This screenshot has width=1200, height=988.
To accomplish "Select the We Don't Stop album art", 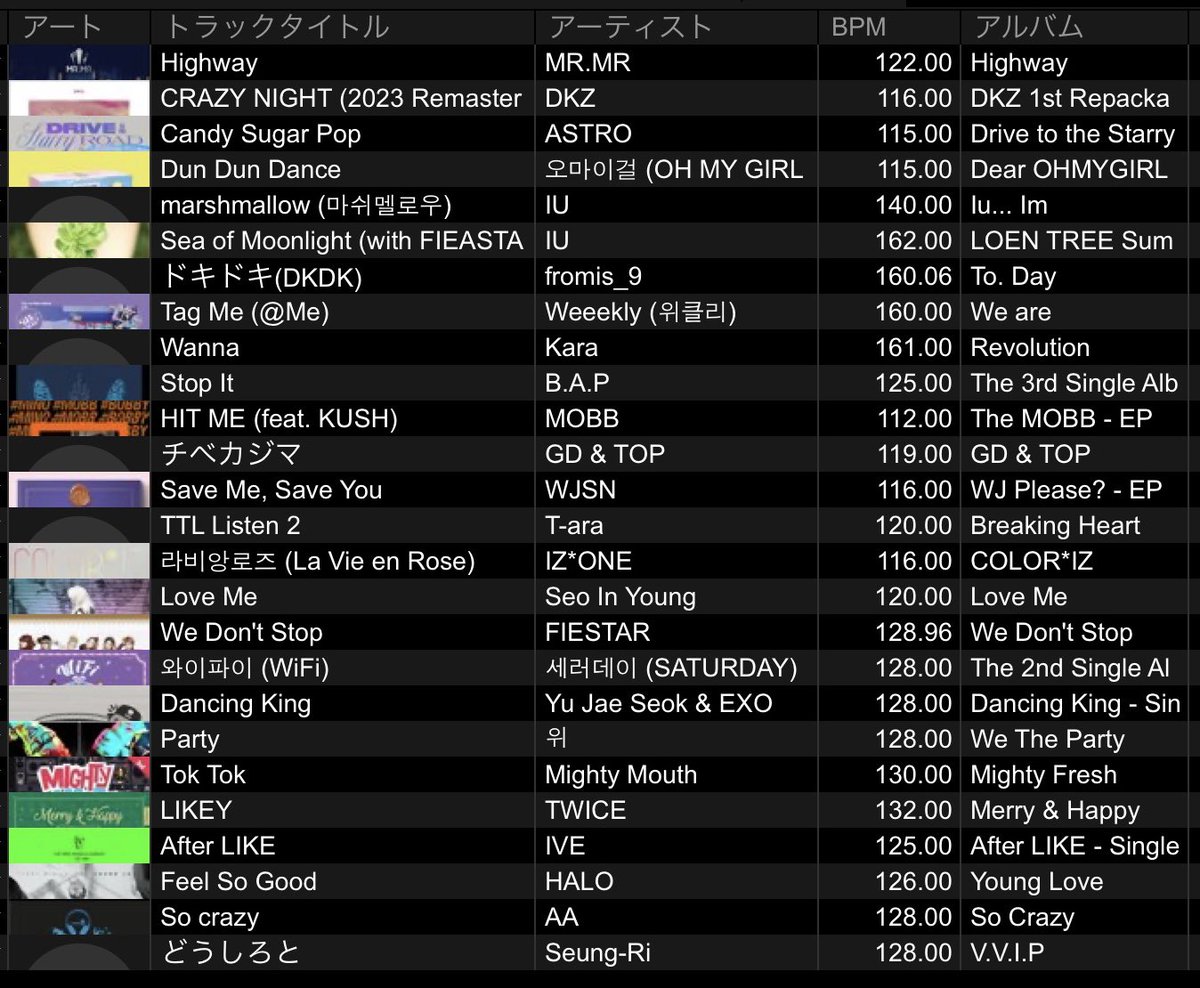I will tap(79, 633).
